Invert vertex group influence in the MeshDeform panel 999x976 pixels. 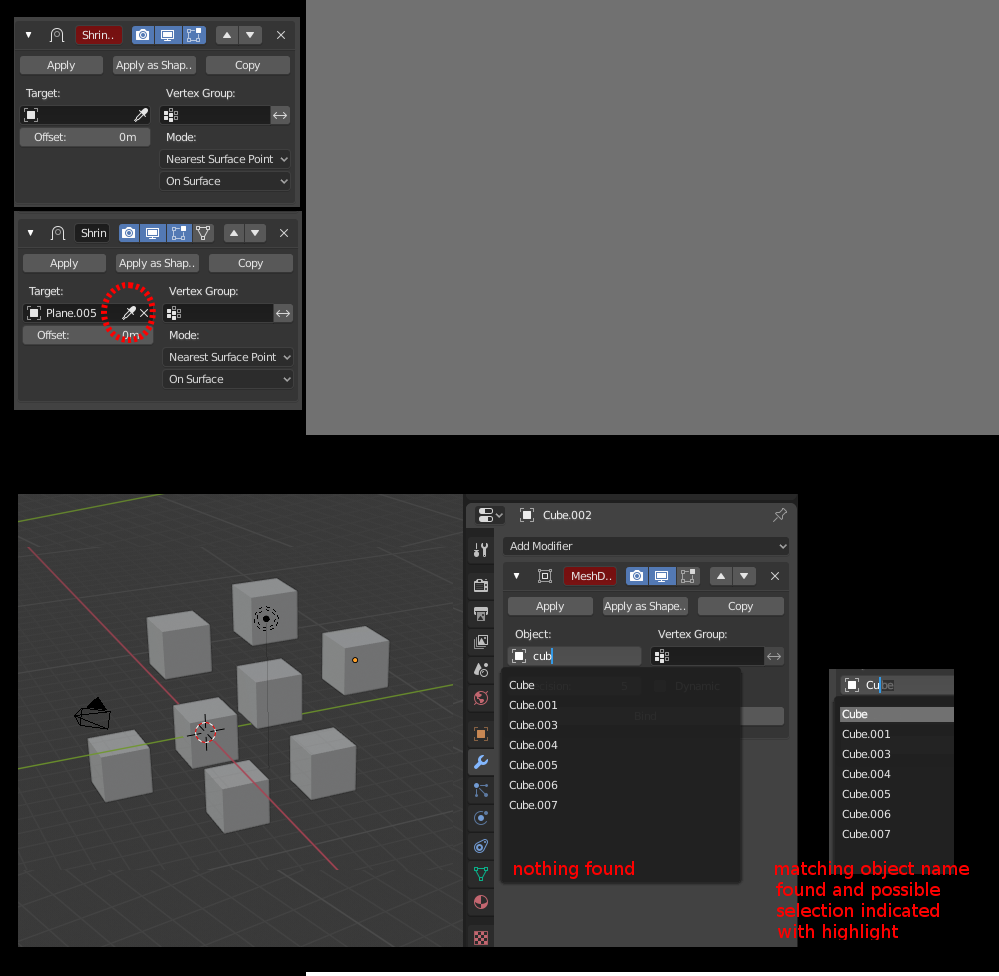(773, 656)
